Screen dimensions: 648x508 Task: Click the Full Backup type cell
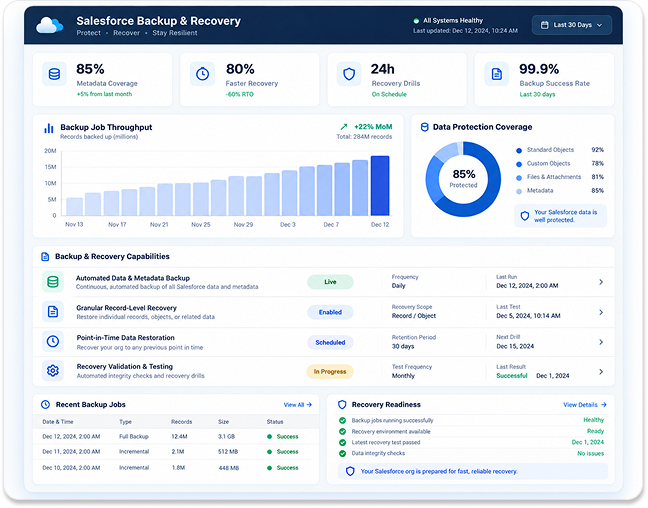point(134,436)
